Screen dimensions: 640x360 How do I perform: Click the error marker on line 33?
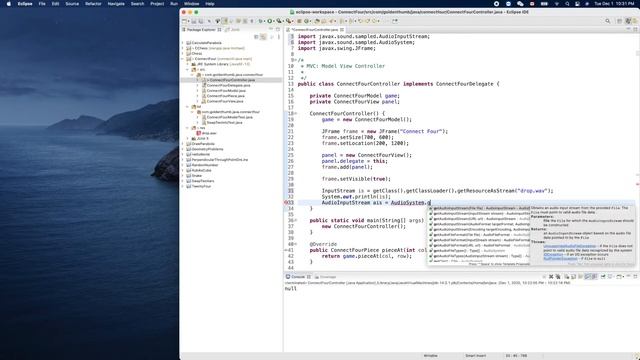point(286,202)
